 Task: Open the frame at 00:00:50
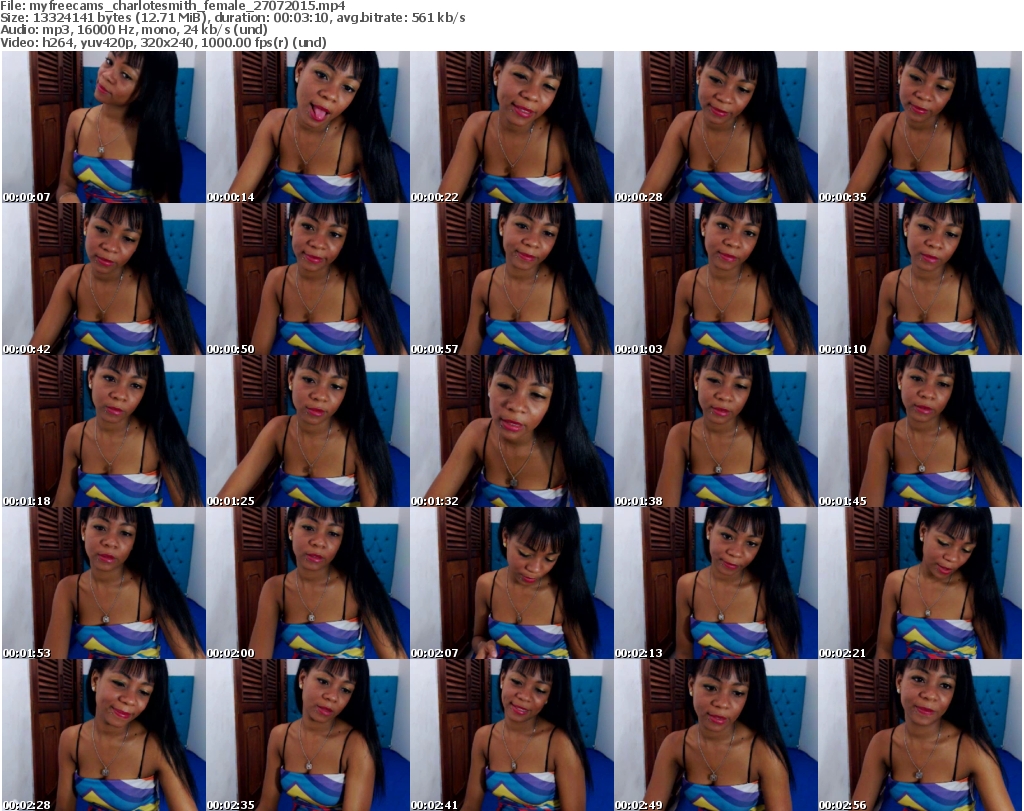(x=308, y=279)
